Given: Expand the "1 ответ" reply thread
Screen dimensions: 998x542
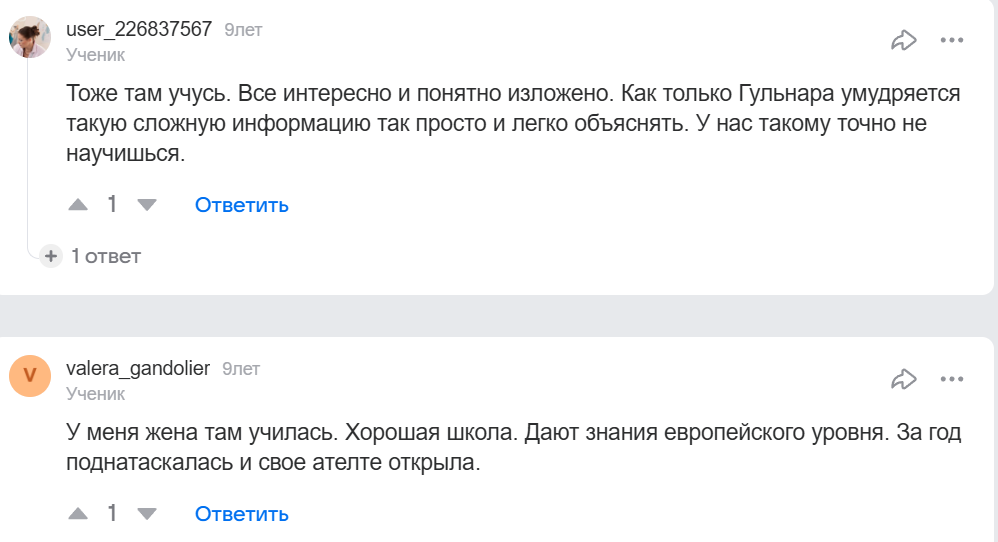Looking at the screenshot, I should [93, 256].
